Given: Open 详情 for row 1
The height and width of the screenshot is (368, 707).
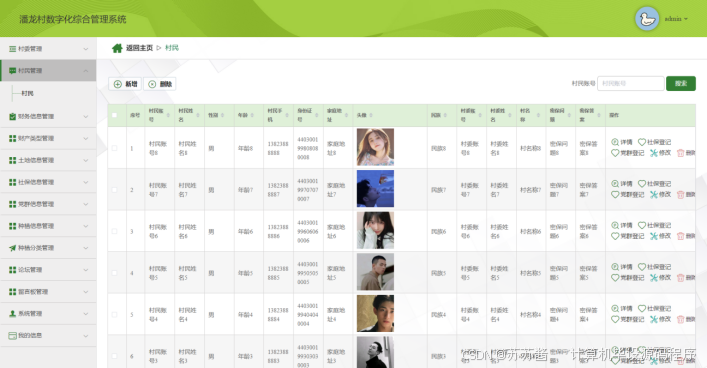Looking at the screenshot, I should [622, 142].
